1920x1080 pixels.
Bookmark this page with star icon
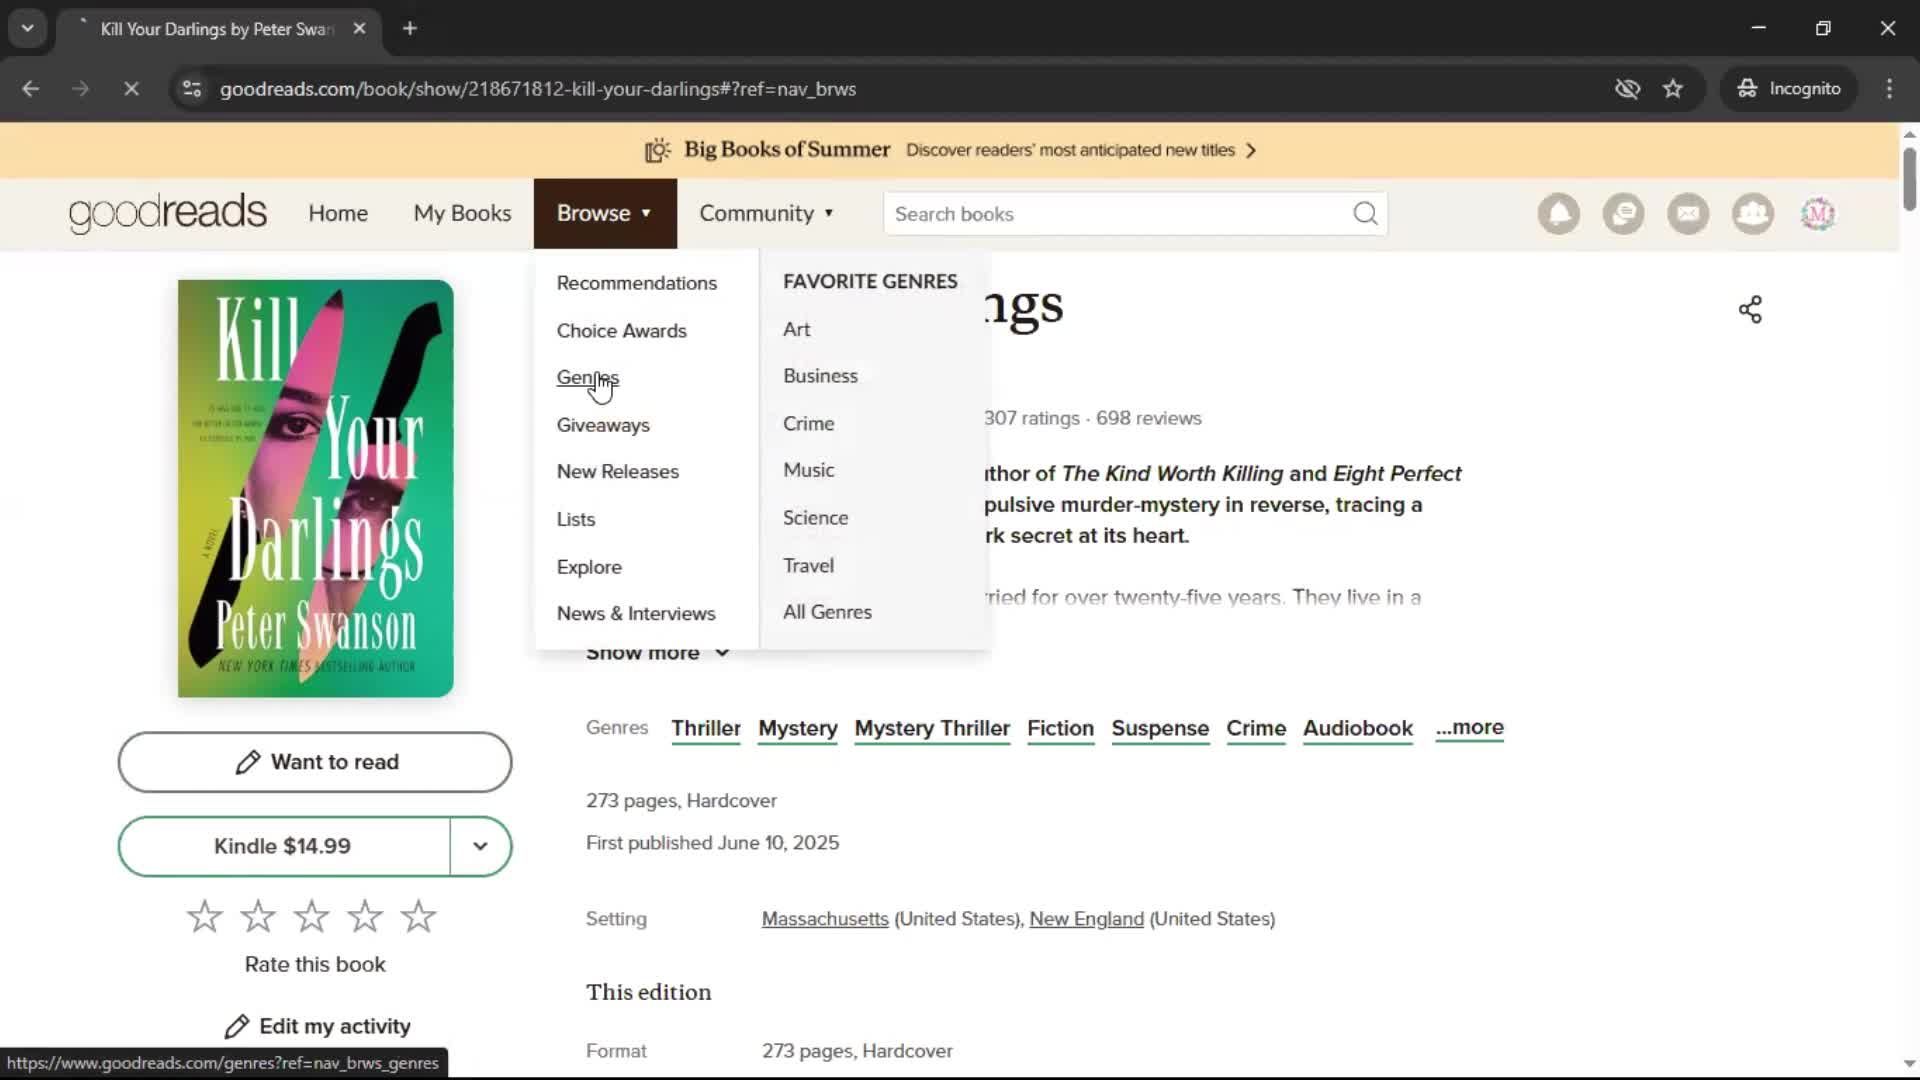coord(1673,89)
